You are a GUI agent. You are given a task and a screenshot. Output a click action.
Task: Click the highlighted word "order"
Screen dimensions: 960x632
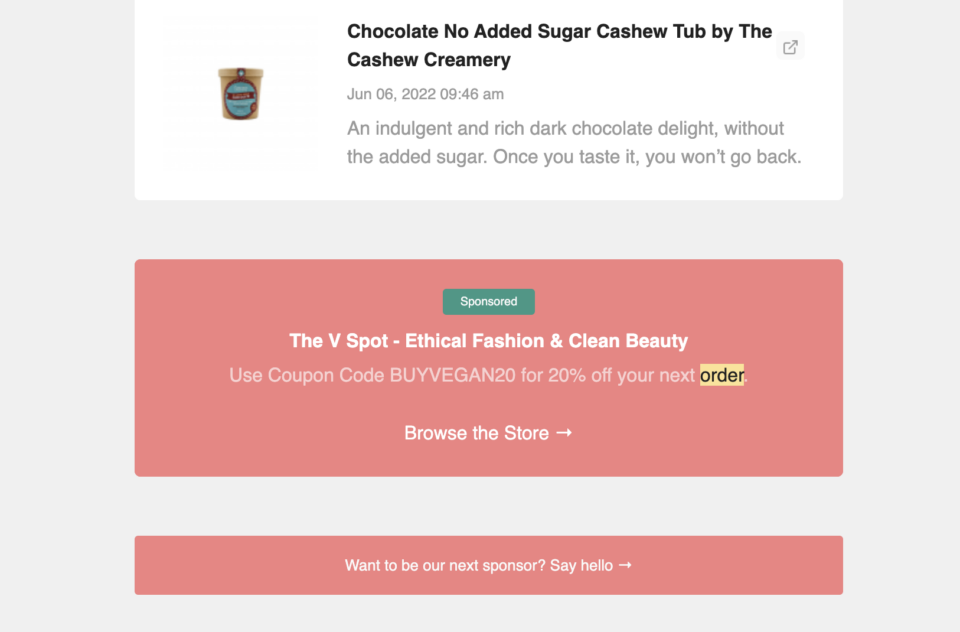pyautogui.click(x=721, y=376)
